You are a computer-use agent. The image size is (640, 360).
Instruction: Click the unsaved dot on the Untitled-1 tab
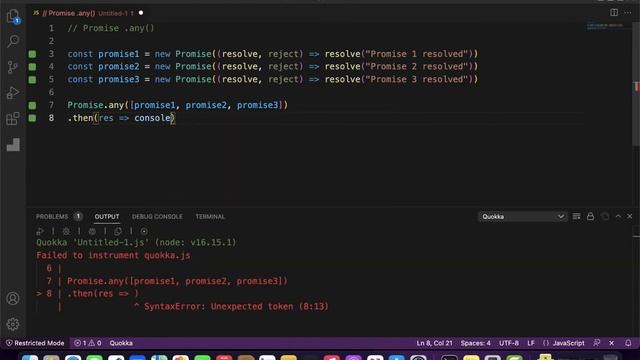coord(141,13)
